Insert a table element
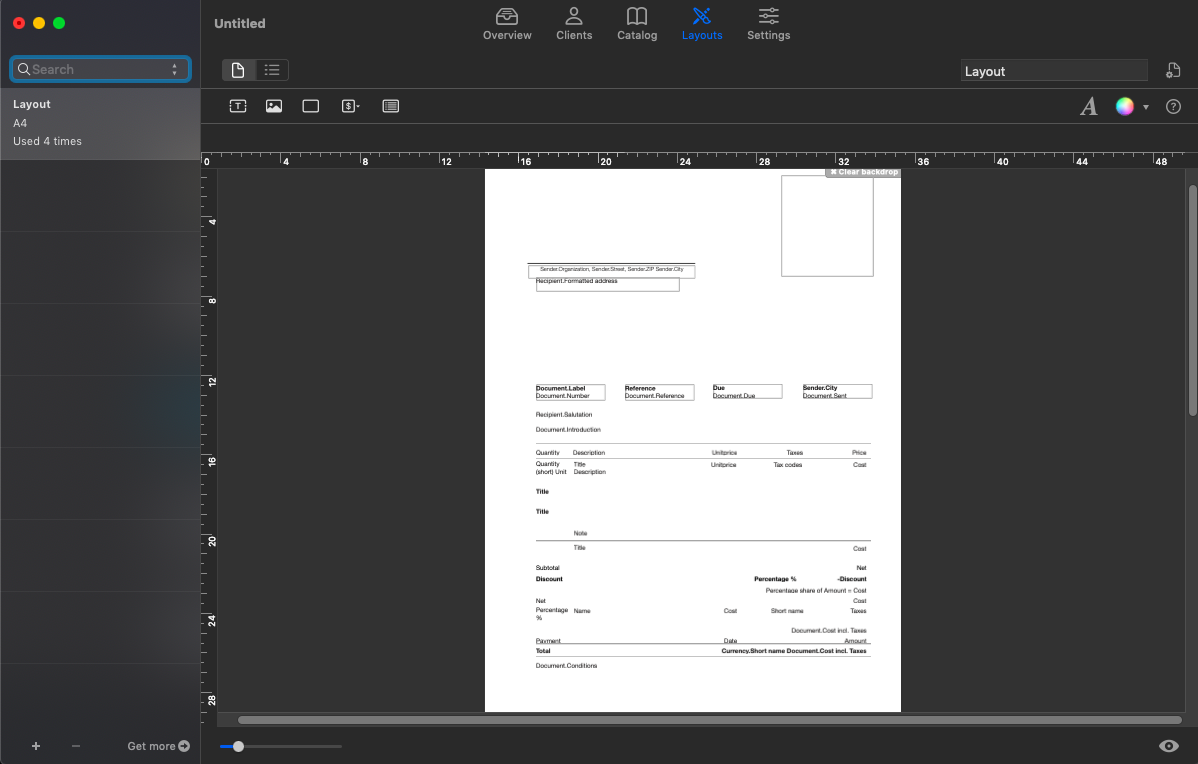This screenshot has height=764, width=1198. (390, 106)
